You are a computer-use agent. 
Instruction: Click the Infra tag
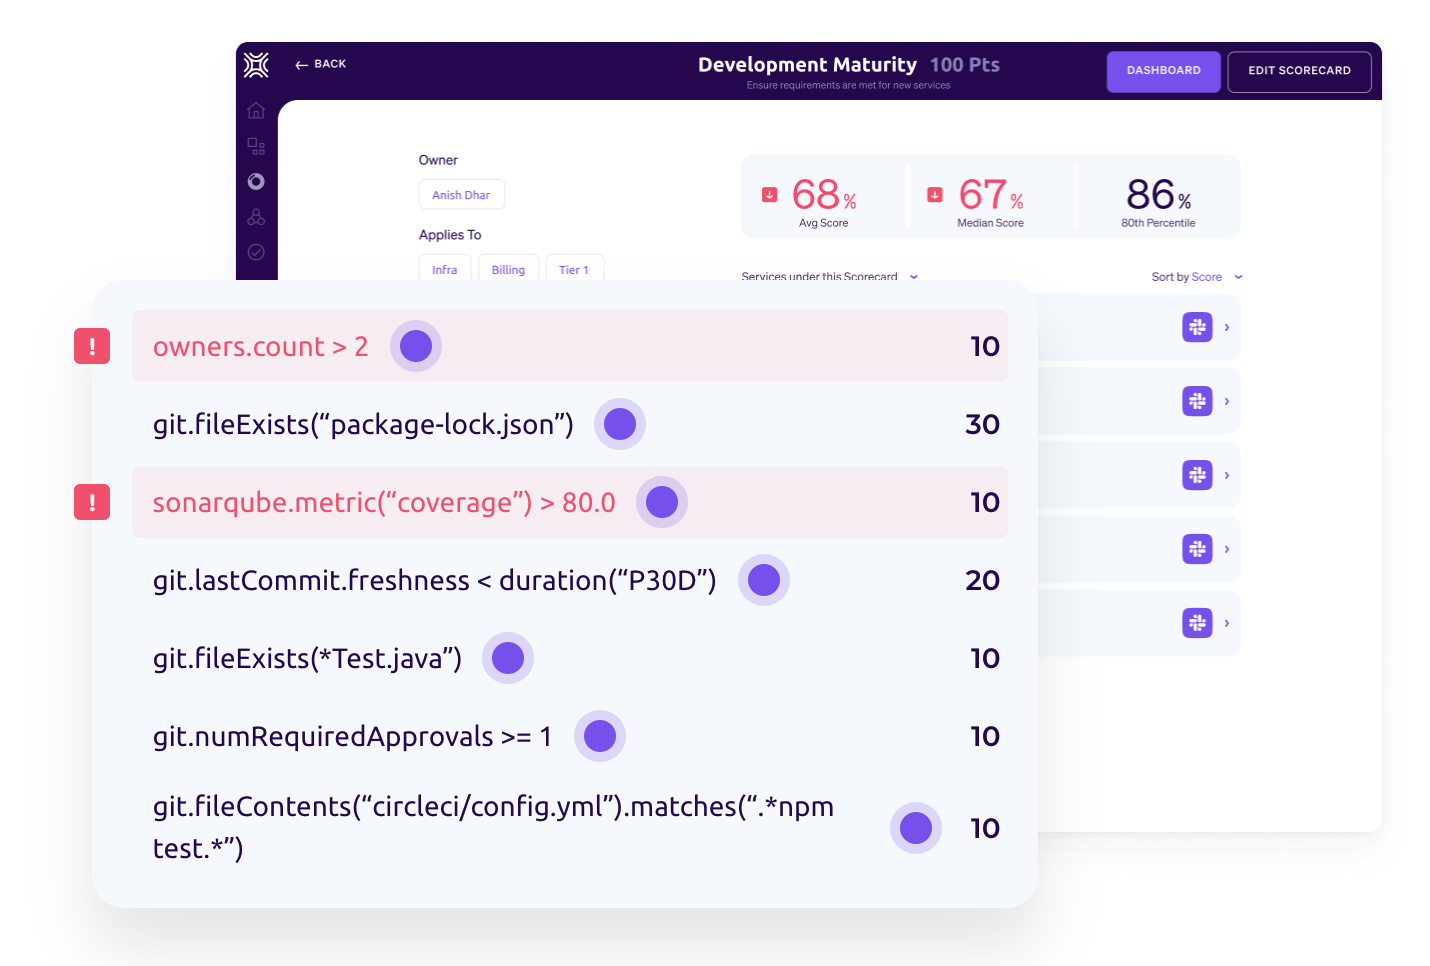point(444,270)
